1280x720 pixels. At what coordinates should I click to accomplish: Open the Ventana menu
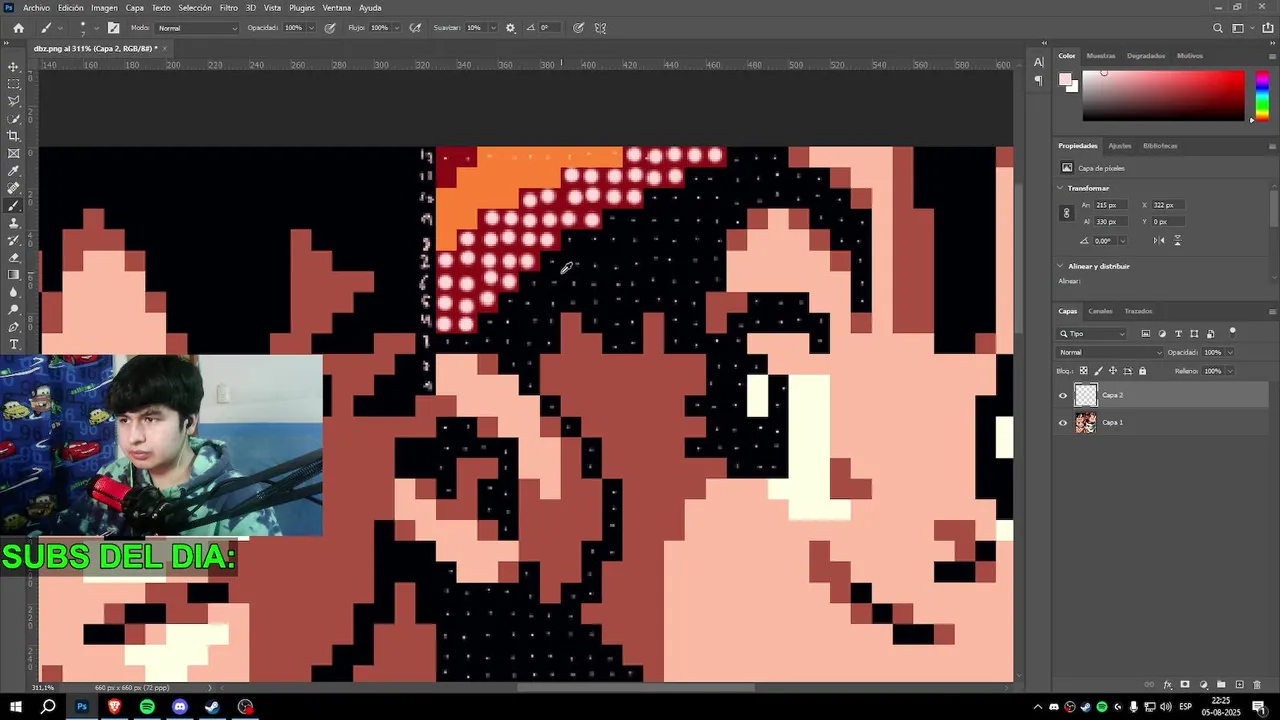336,7
